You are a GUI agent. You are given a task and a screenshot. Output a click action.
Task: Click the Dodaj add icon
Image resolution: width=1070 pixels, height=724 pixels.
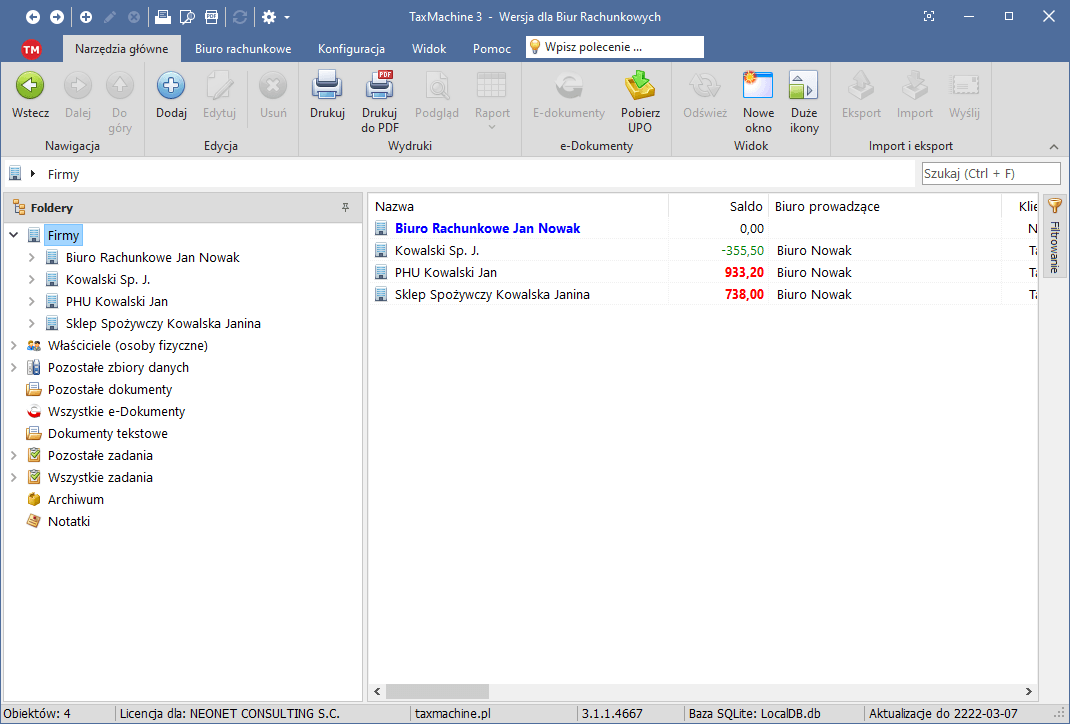(171, 88)
